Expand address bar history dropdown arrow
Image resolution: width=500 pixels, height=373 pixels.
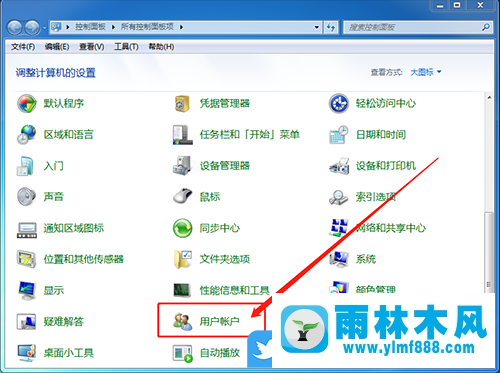pyautogui.click(x=317, y=27)
